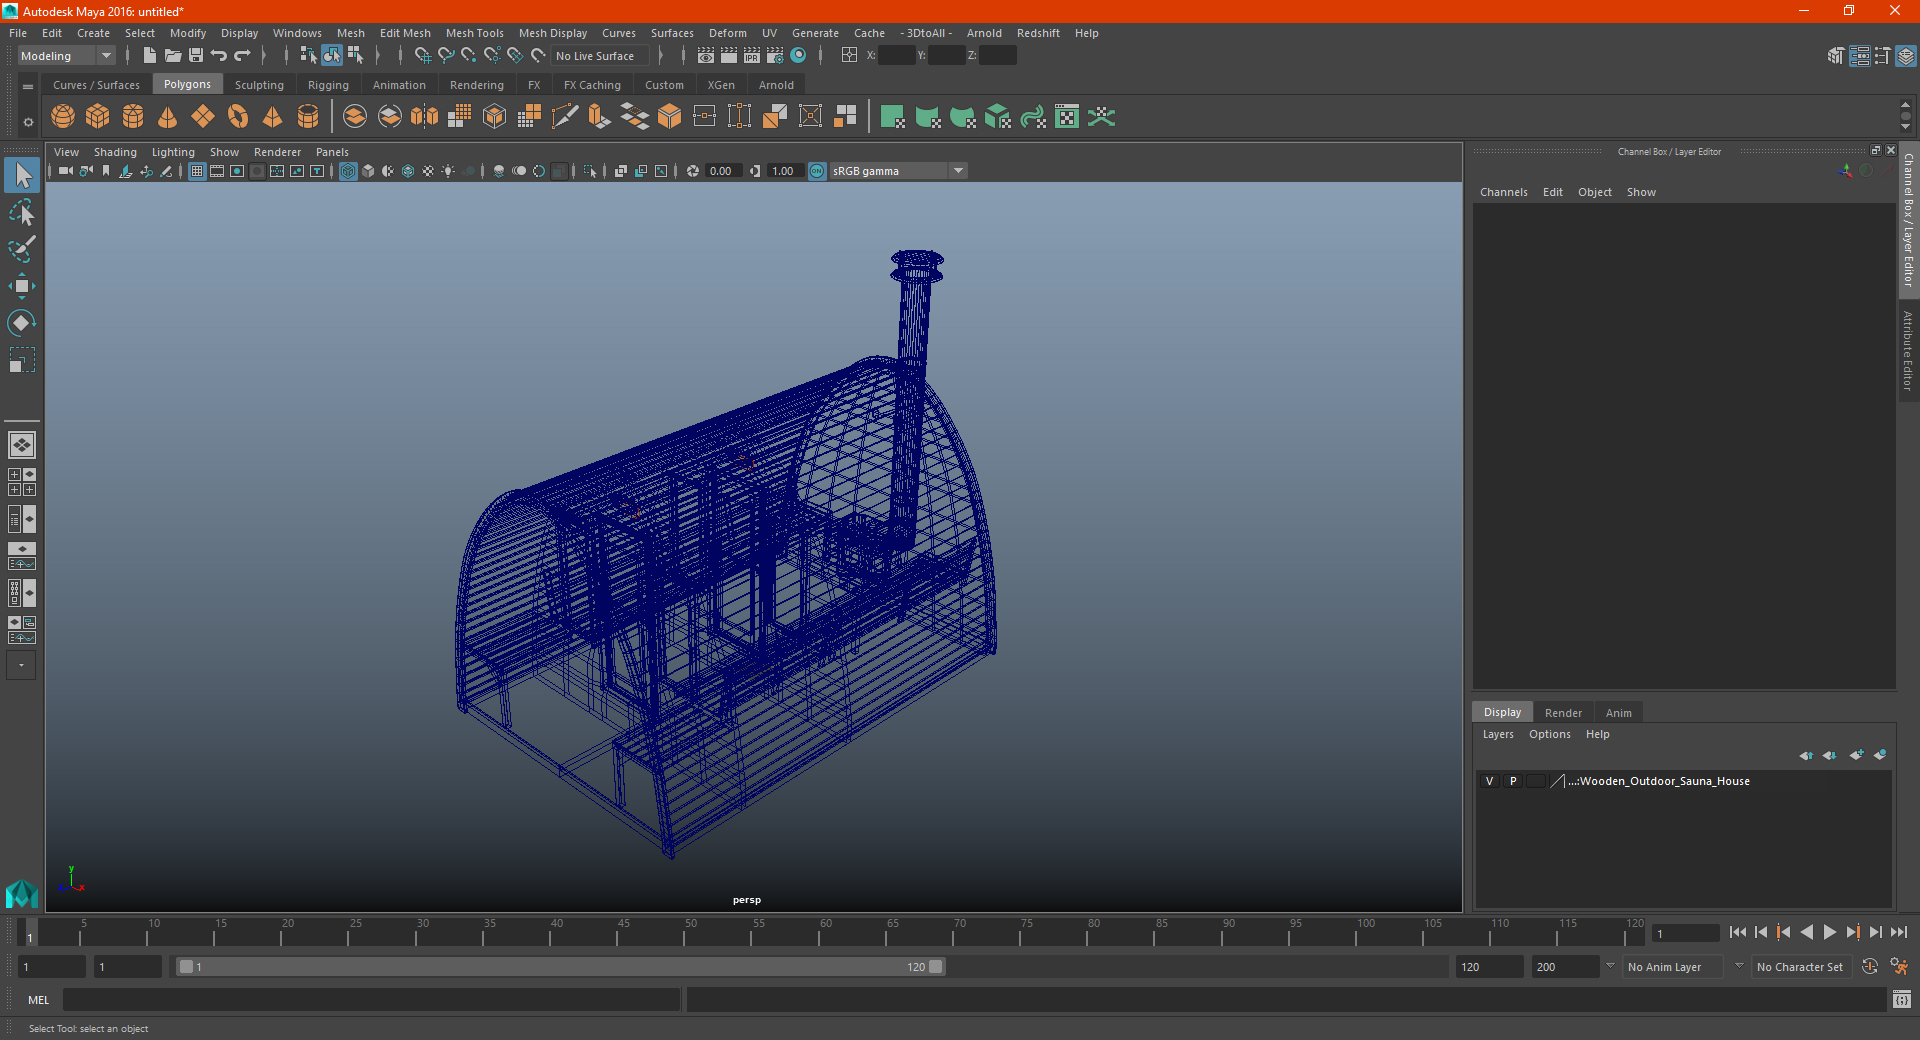1920x1040 pixels.
Task: Go to the end of playback range
Action: click(1898, 932)
